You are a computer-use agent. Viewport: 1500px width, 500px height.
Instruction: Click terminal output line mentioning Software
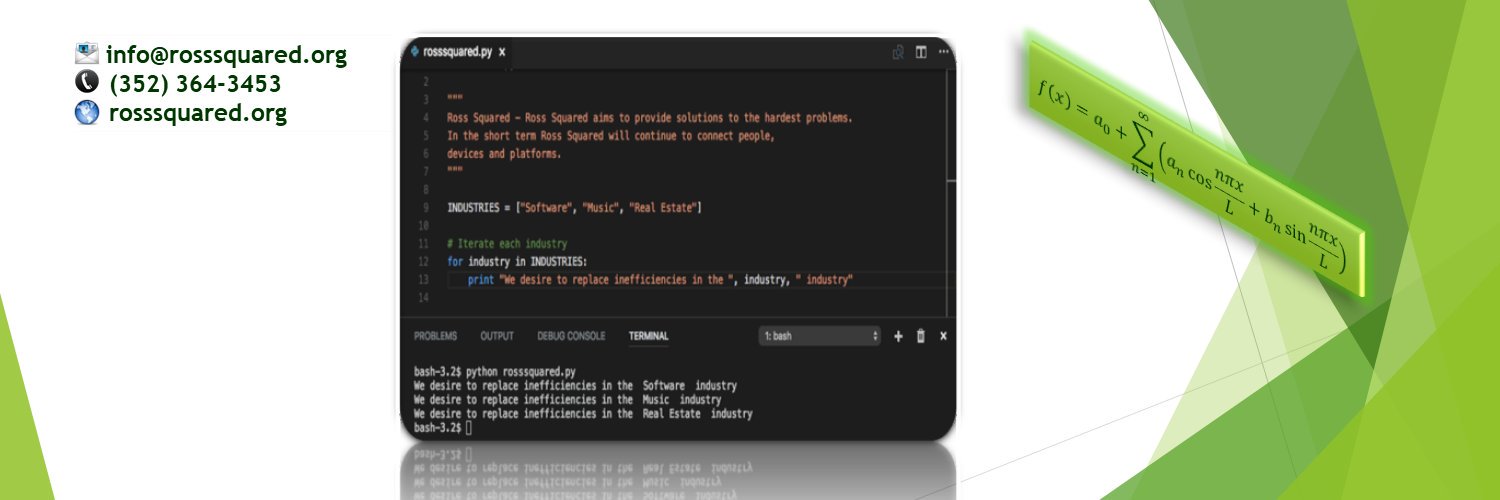point(576,385)
